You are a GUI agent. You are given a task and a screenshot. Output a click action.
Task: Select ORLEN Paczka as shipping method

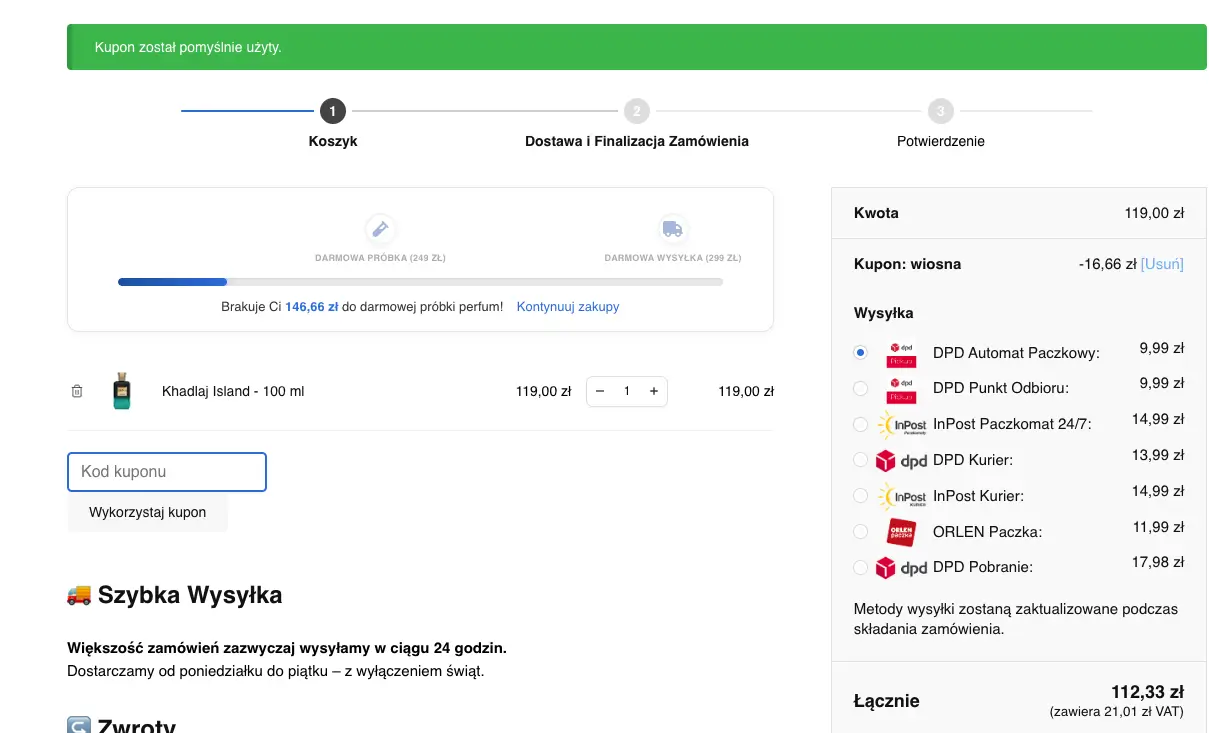[x=860, y=531]
